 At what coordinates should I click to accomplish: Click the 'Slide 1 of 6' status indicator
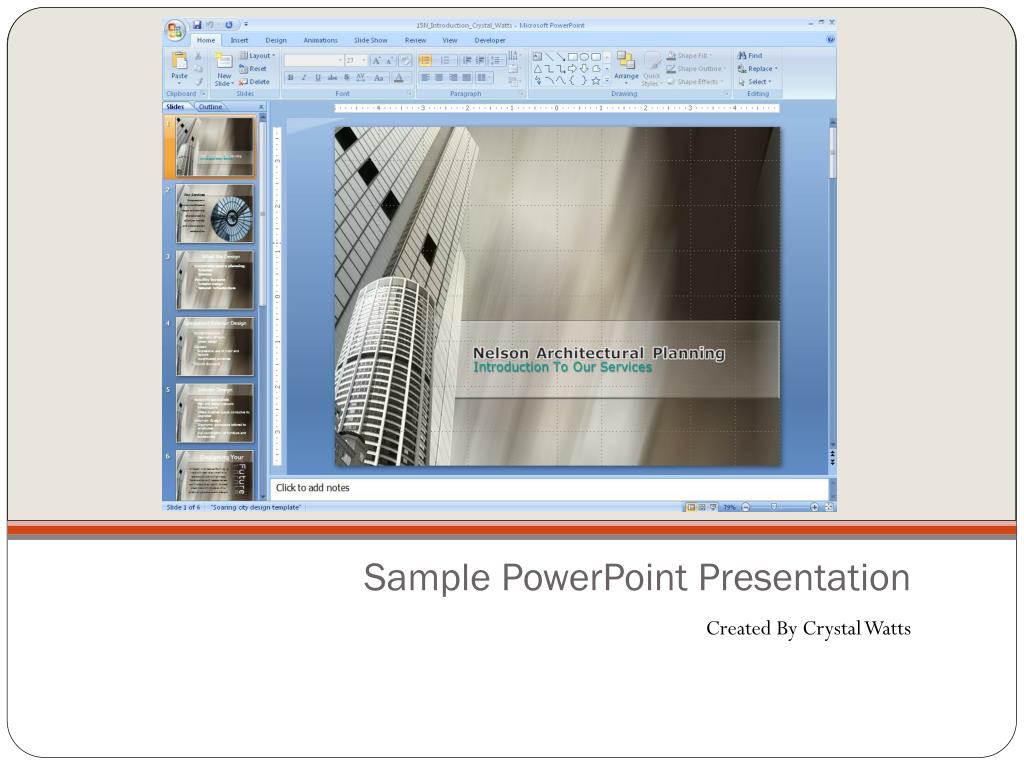[184, 507]
